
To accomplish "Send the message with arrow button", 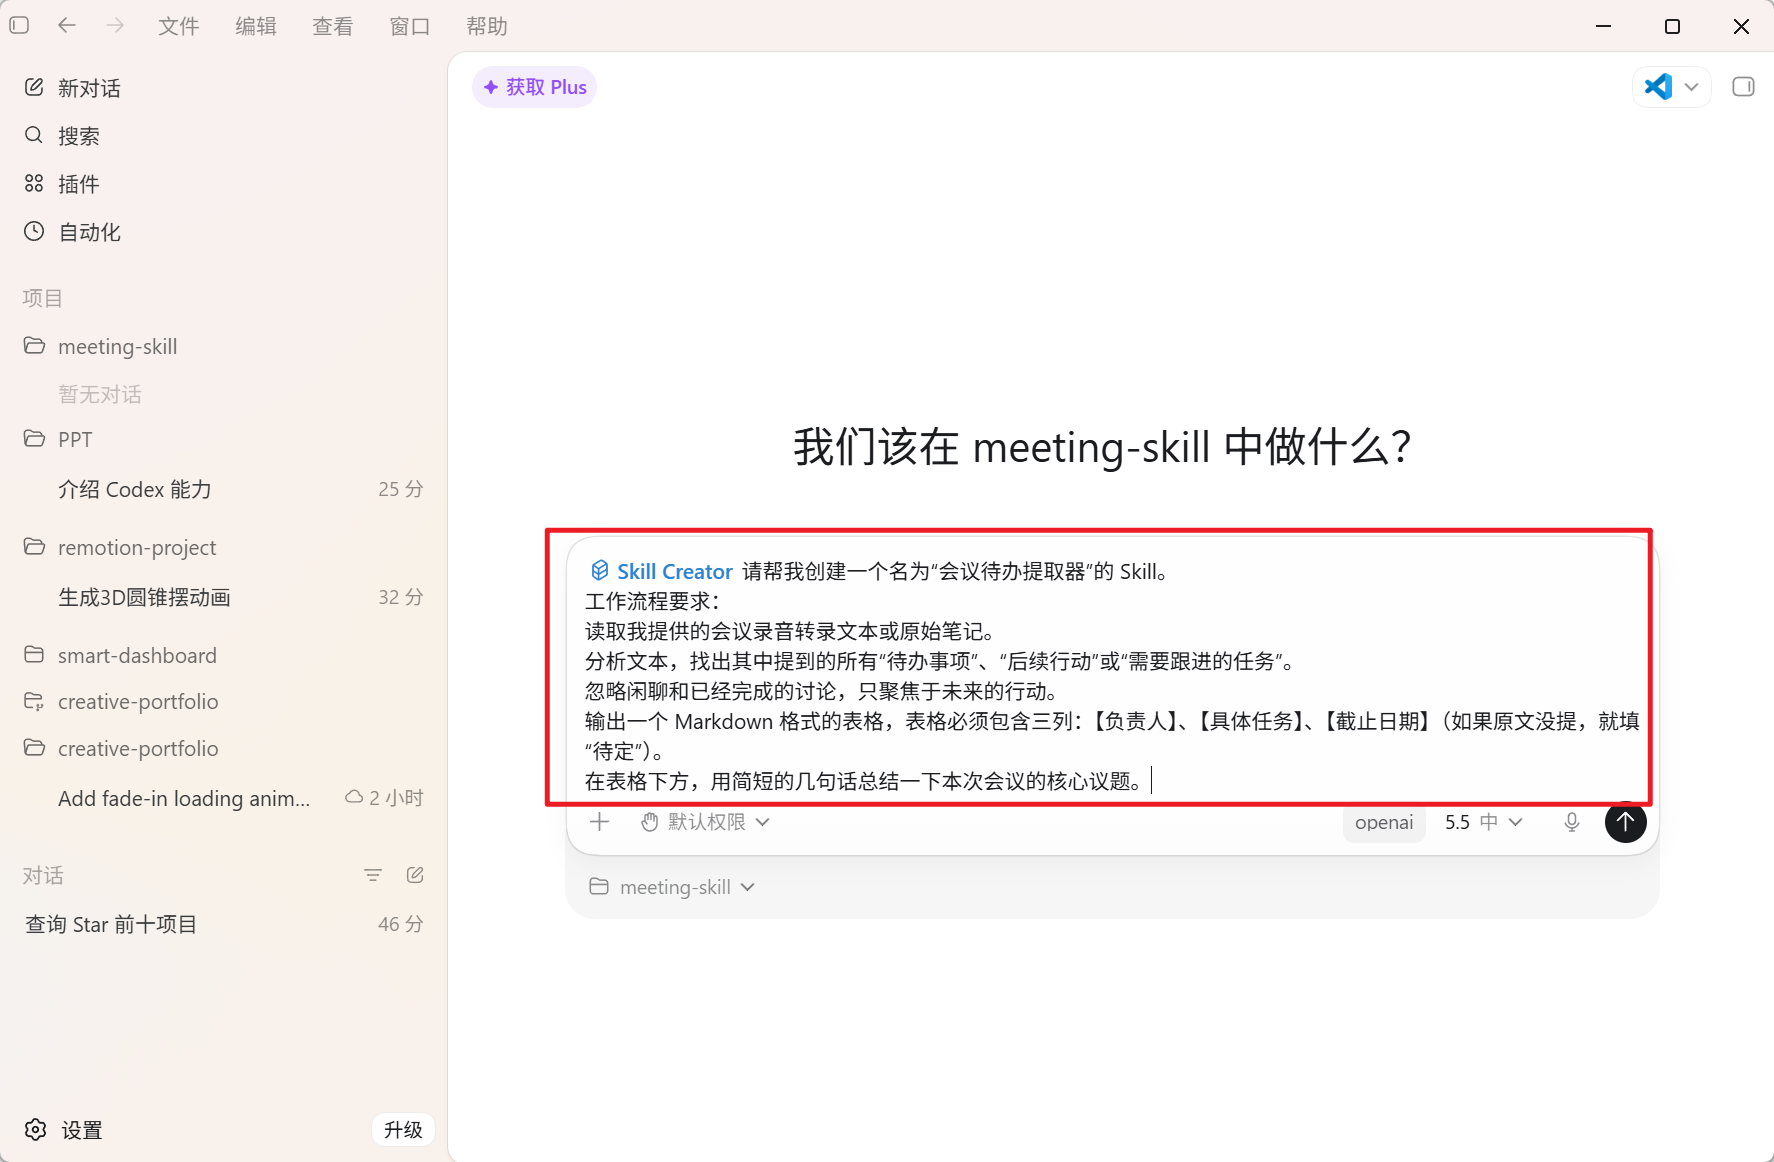I will [1626, 822].
